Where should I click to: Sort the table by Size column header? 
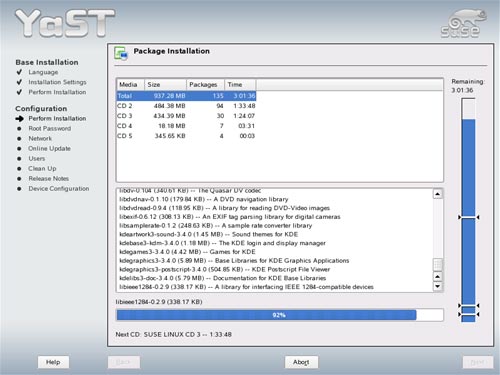[165, 85]
